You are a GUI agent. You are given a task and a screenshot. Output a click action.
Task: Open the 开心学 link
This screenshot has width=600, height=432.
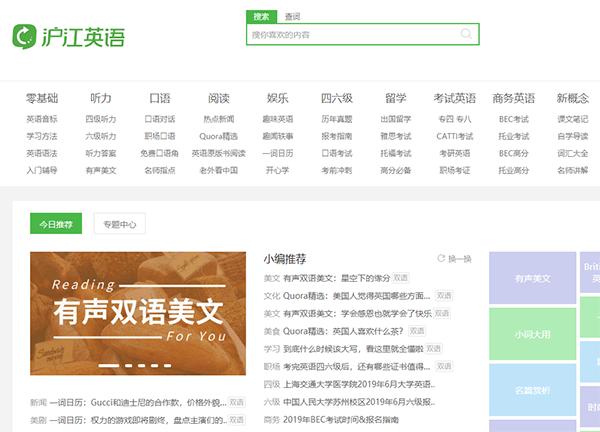(x=277, y=170)
